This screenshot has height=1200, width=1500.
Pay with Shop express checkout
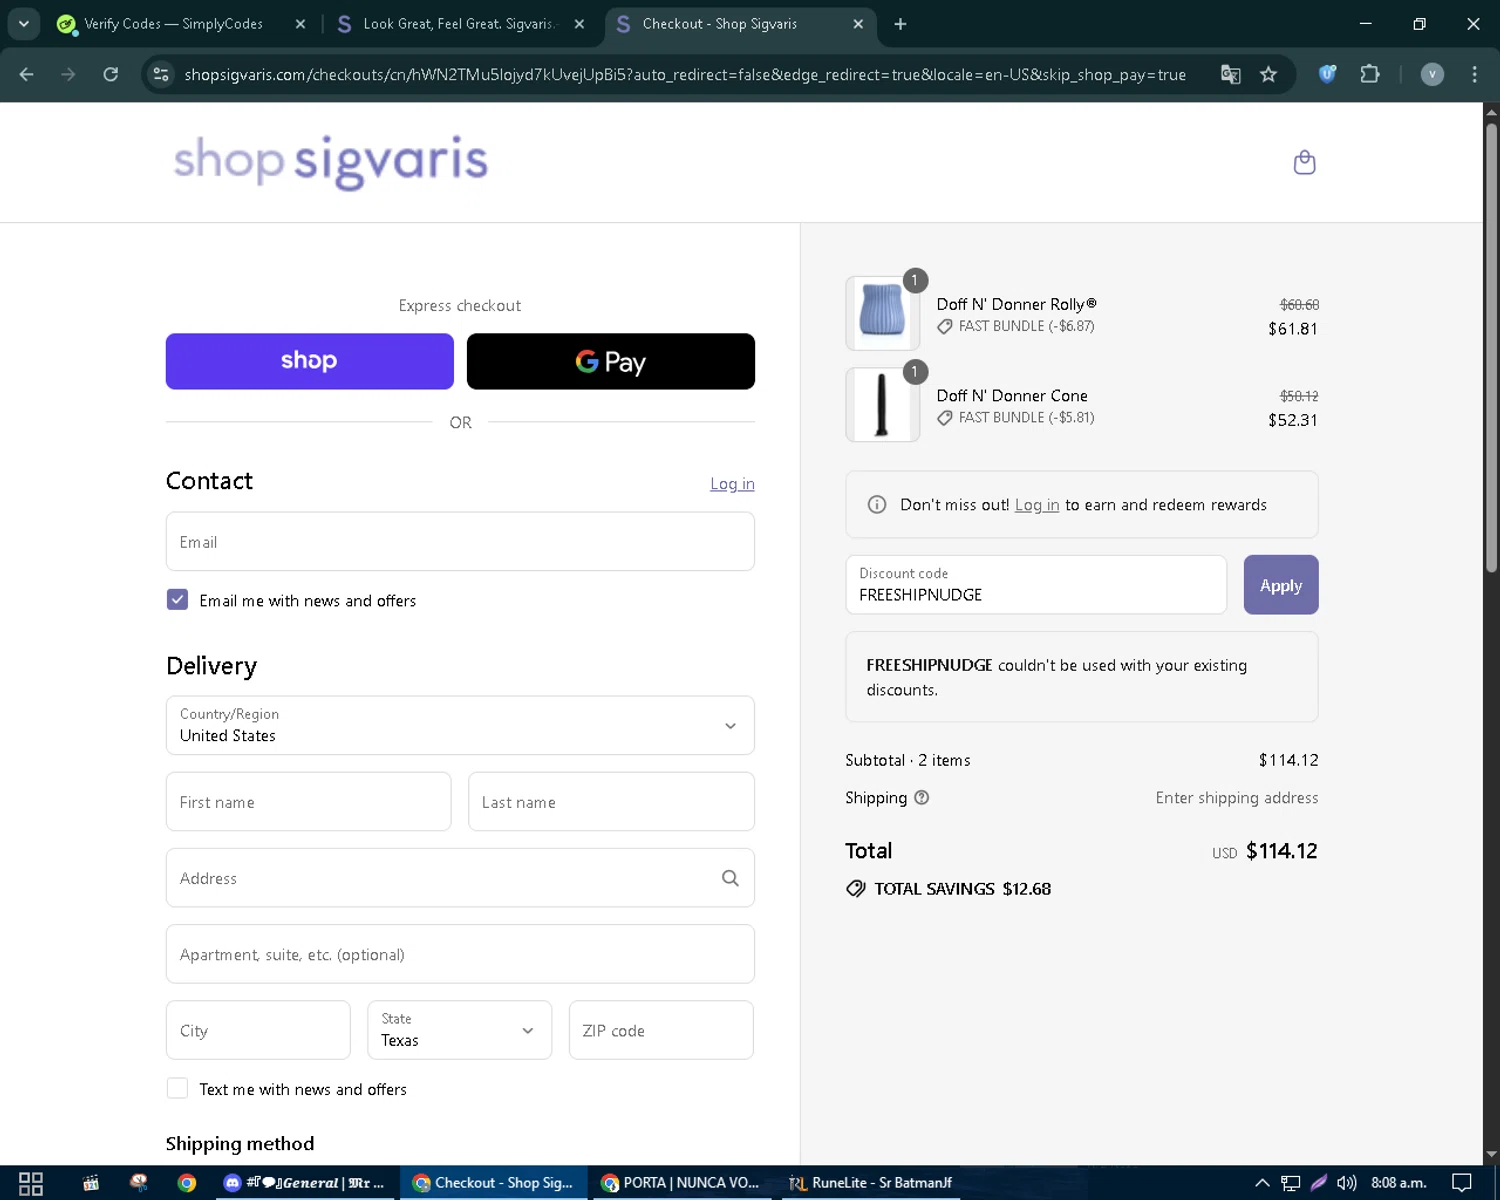click(310, 361)
